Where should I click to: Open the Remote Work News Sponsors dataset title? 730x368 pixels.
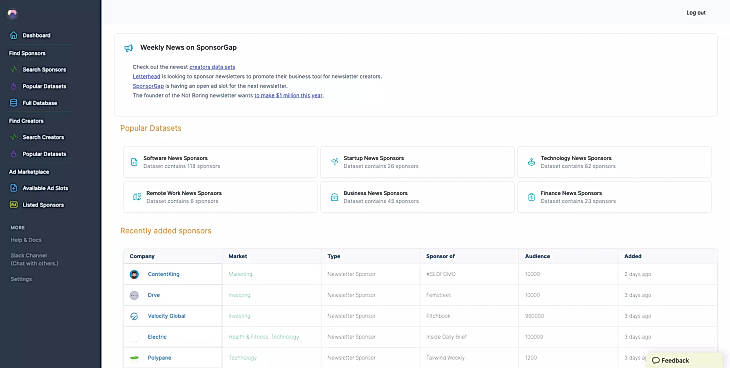coord(184,193)
